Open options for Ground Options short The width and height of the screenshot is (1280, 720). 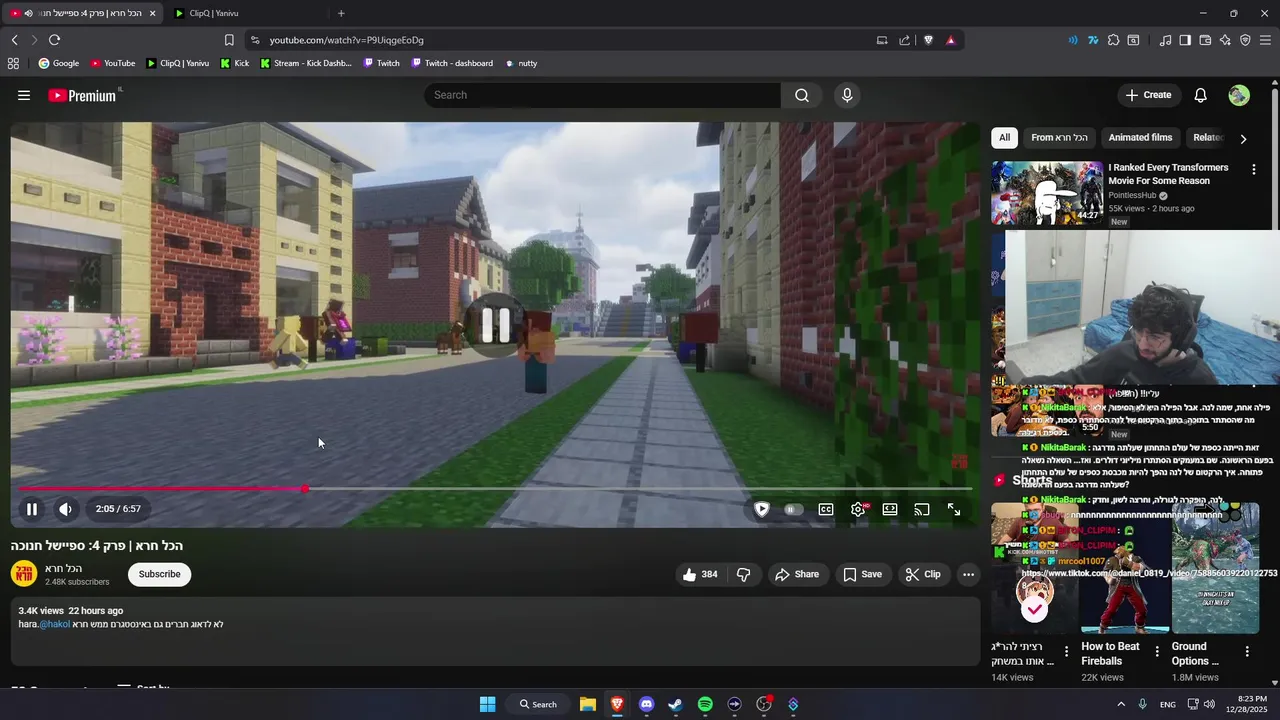[x=1247, y=651]
